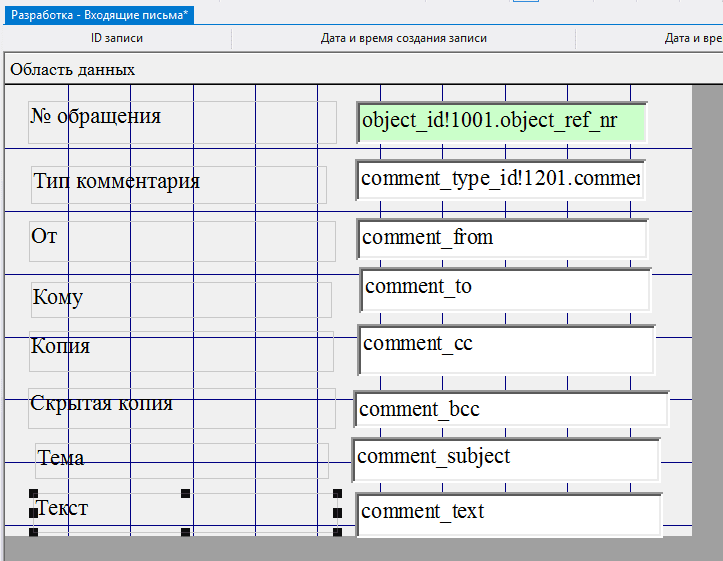Click the green object_ref_nr field
This screenshot has width=723, height=561.
coord(502,122)
